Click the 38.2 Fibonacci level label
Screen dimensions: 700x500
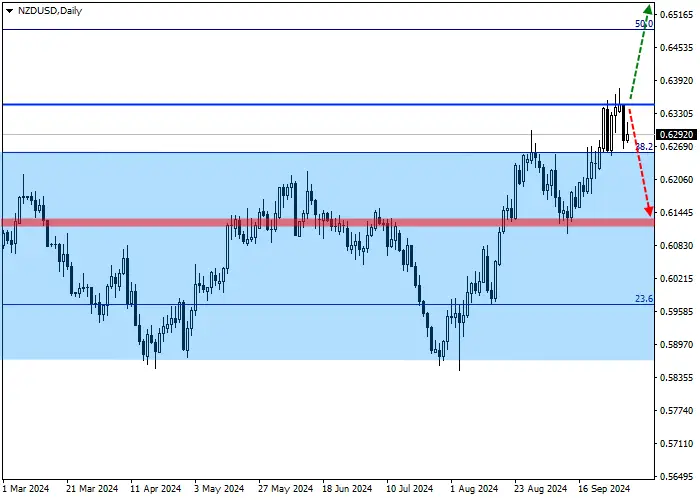pyautogui.click(x=644, y=146)
